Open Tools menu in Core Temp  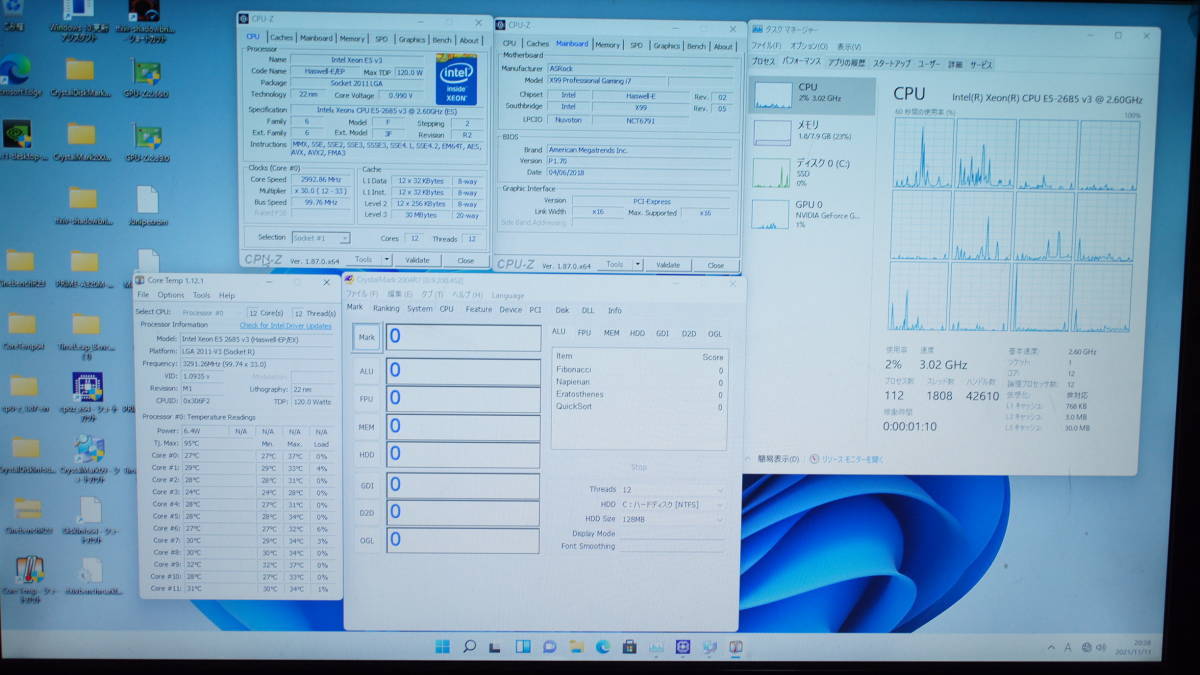(x=201, y=295)
